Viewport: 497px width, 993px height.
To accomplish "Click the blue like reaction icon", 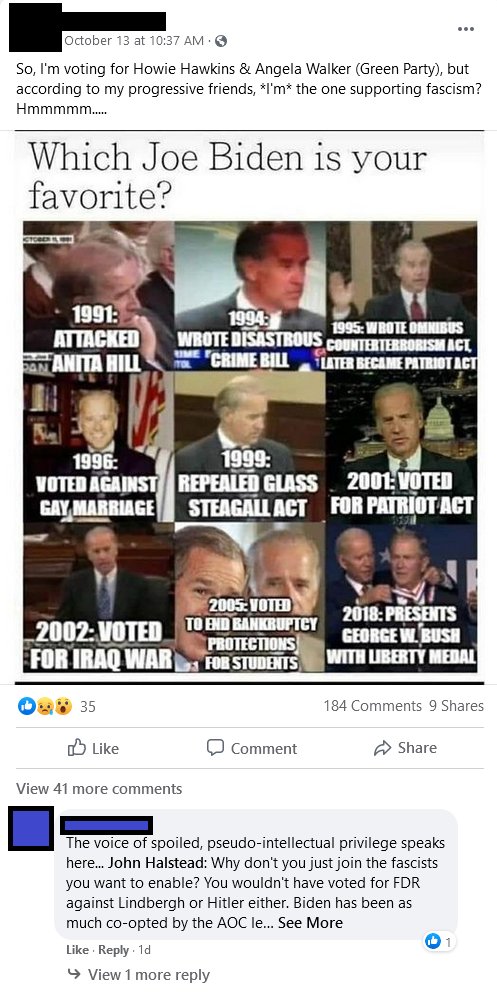I will pos(25,705).
